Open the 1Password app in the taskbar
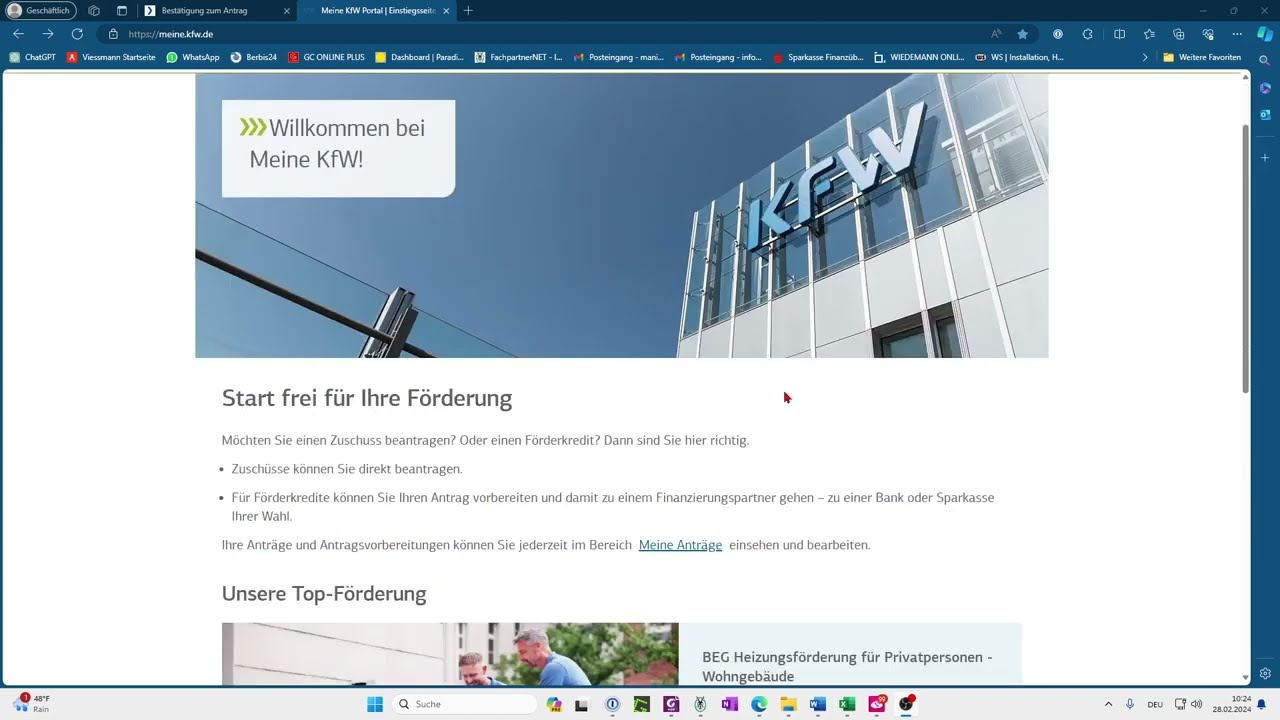 click(613, 704)
